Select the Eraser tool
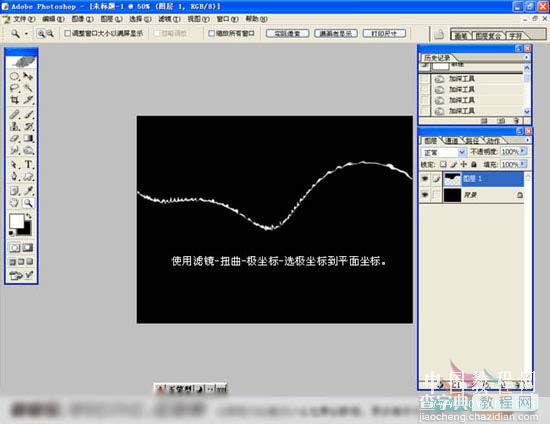 [x=14, y=138]
